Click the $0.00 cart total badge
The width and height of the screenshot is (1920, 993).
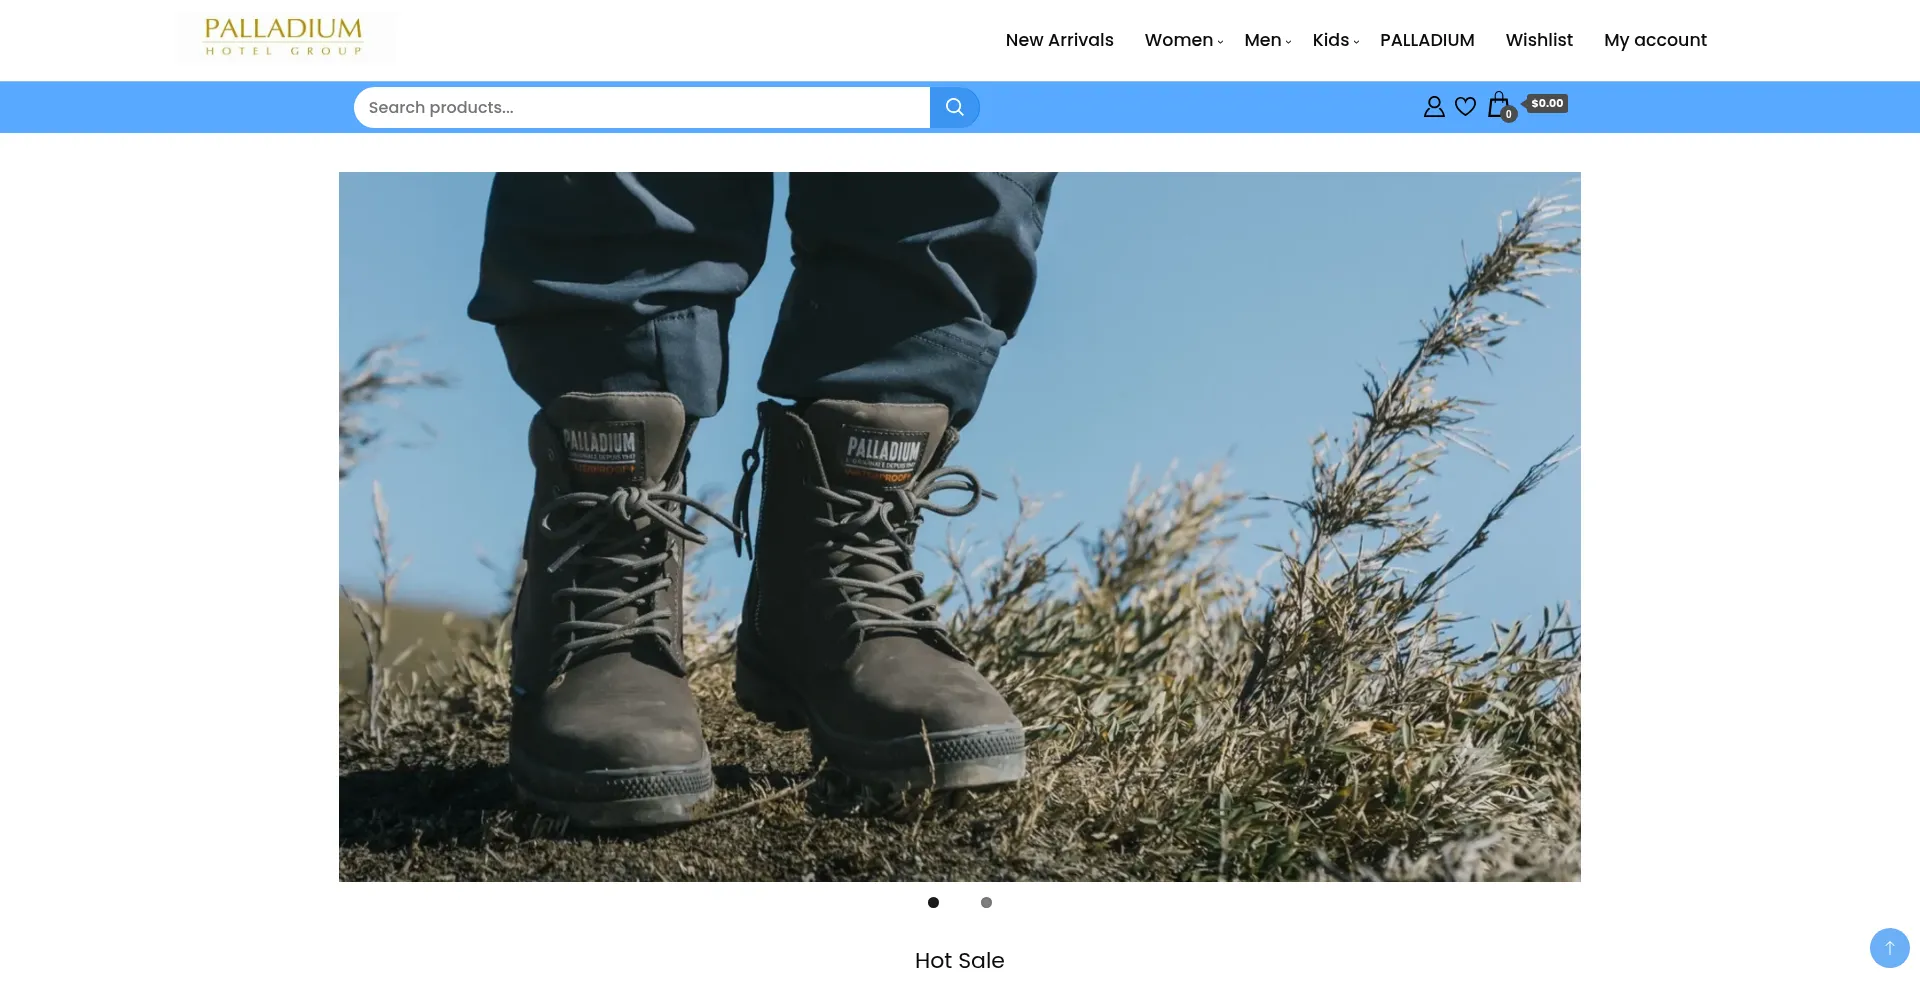(x=1547, y=103)
